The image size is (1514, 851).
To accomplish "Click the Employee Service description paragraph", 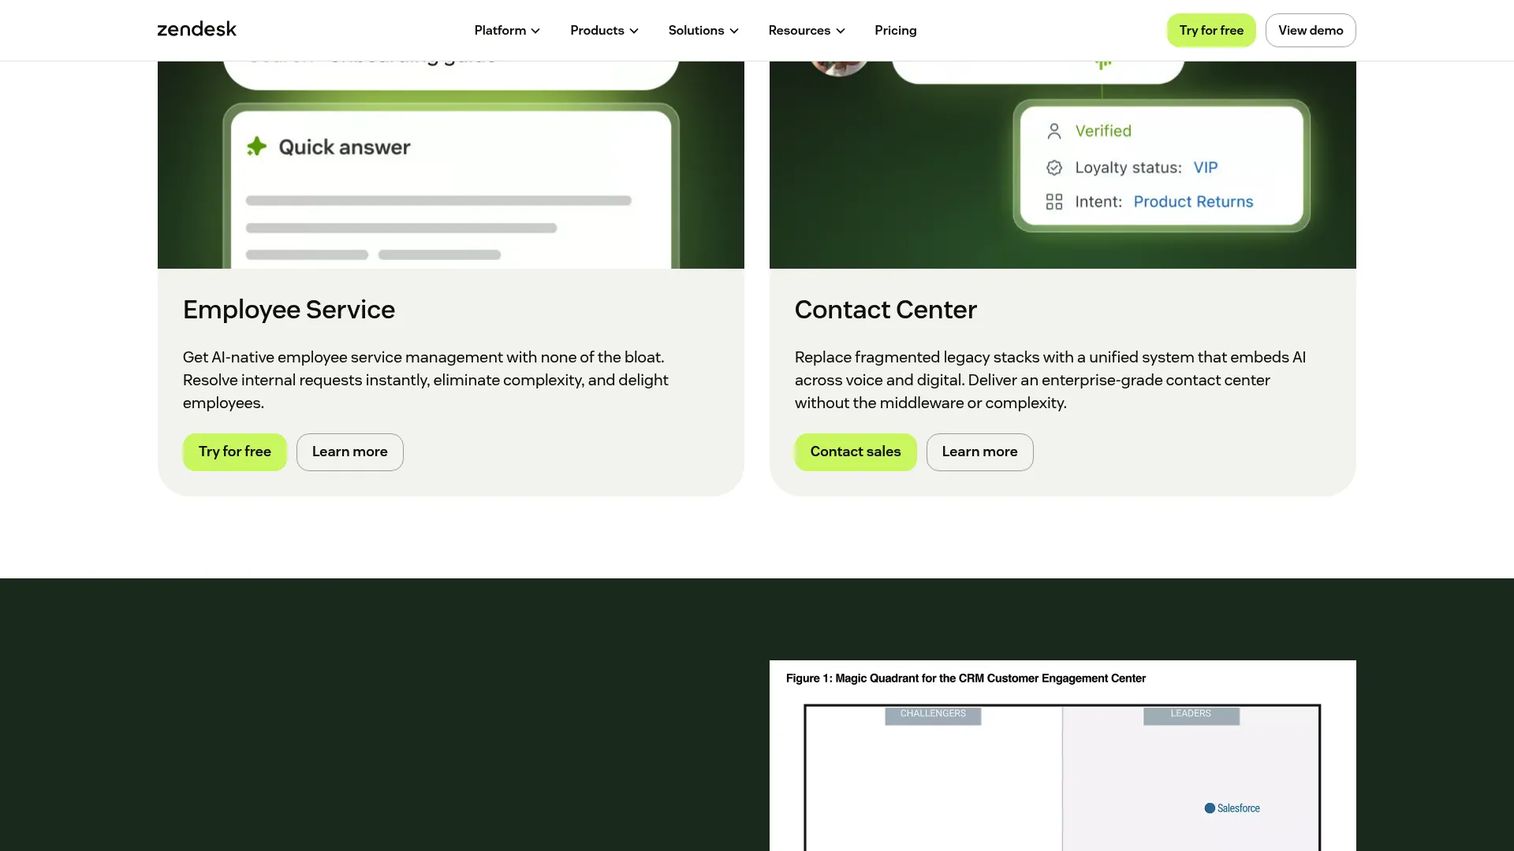I will tap(426, 380).
